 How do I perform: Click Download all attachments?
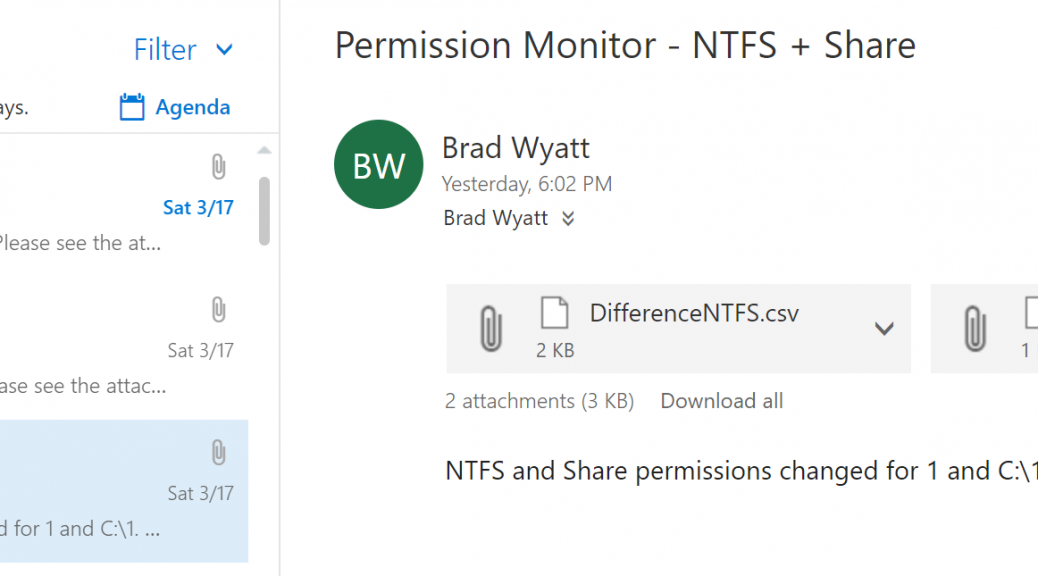point(722,401)
